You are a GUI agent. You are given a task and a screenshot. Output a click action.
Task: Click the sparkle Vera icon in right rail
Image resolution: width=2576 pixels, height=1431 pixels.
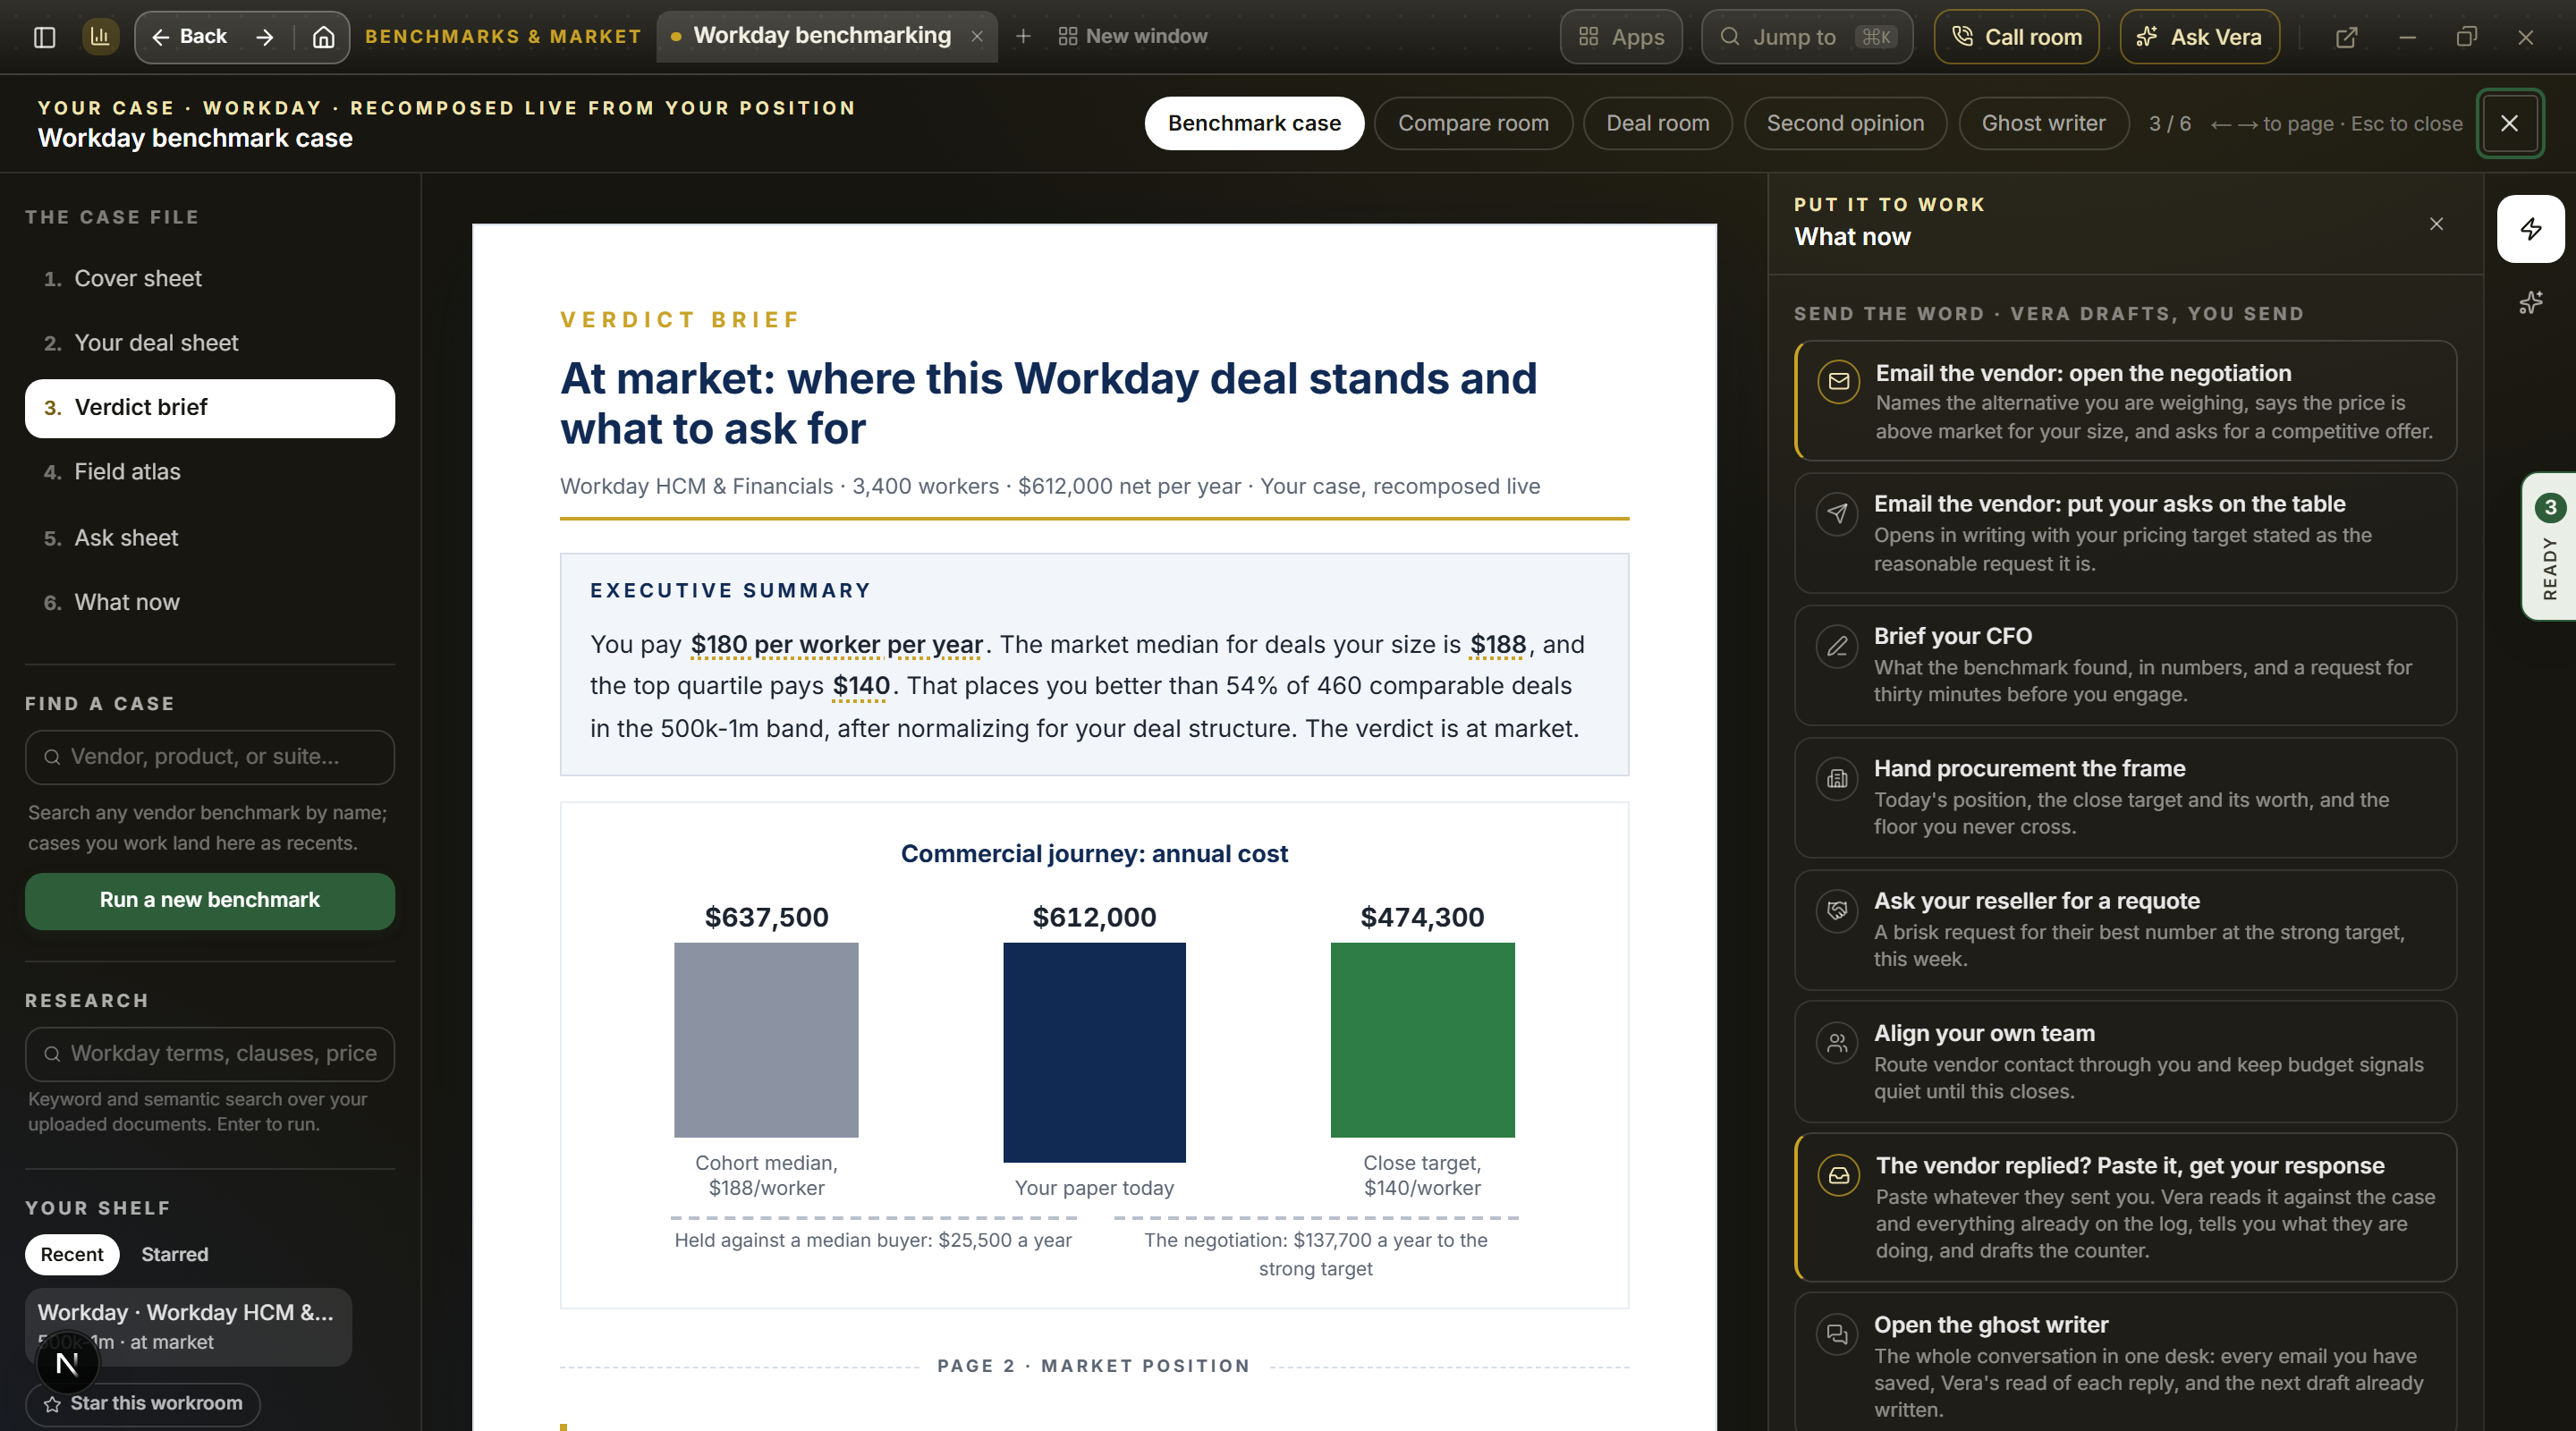click(2530, 303)
